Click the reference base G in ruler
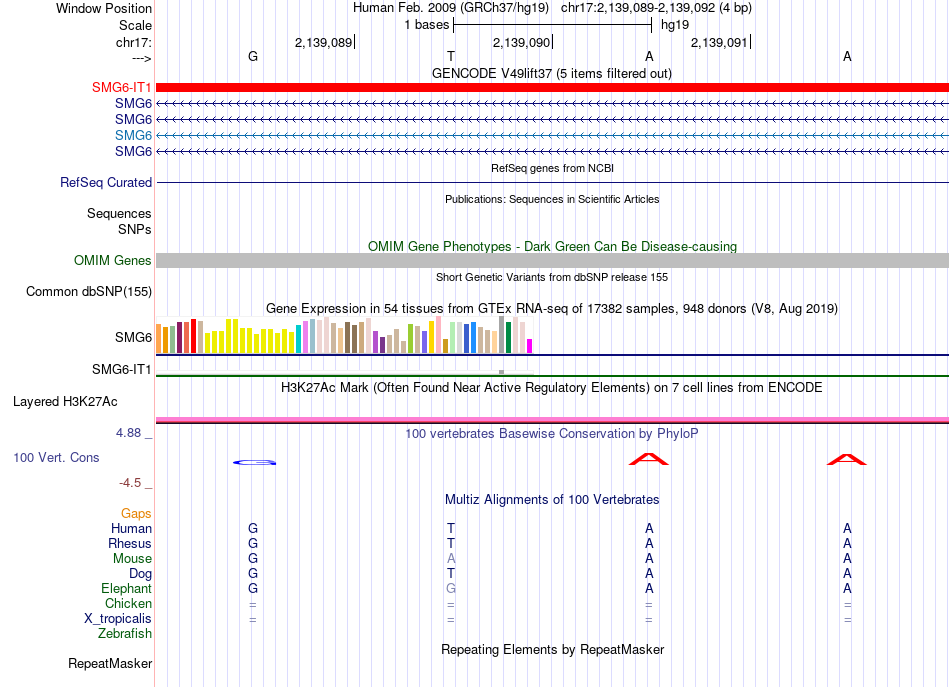 (x=253, y=56)
